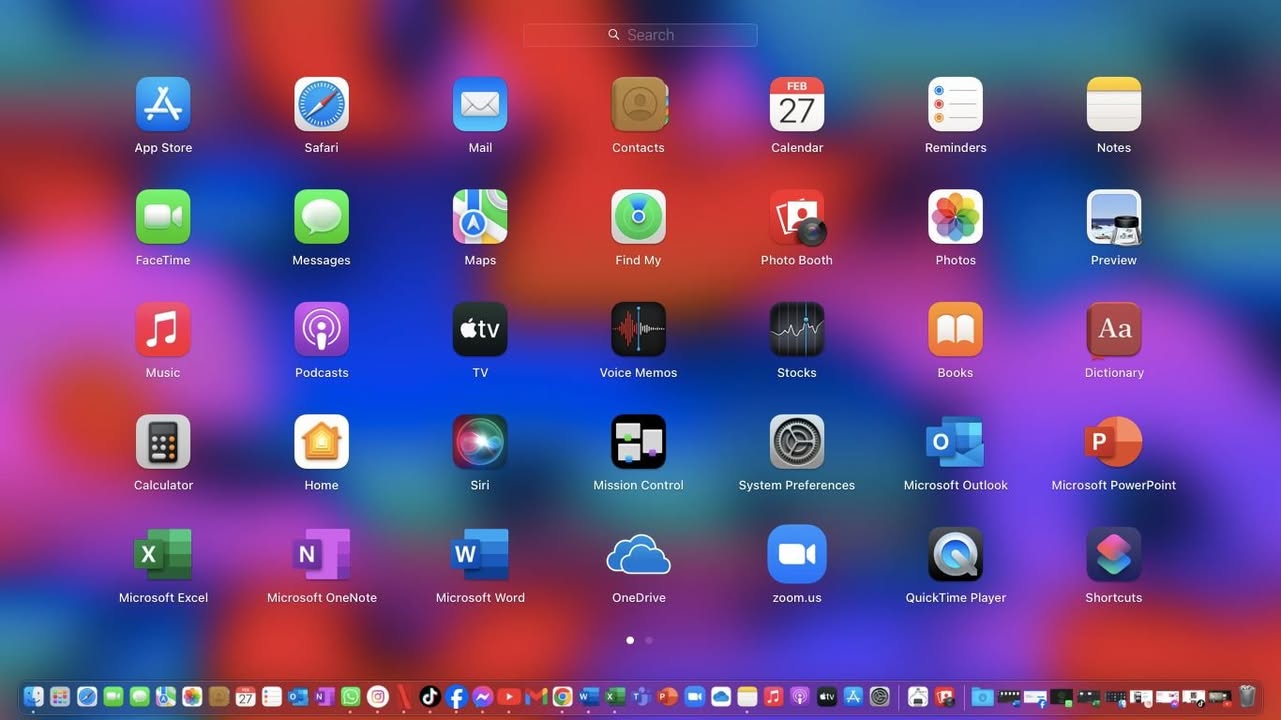Launch Reminders from the Launchpad grid
Viewport: 1281px width, 720px height.
coord(955,104)
